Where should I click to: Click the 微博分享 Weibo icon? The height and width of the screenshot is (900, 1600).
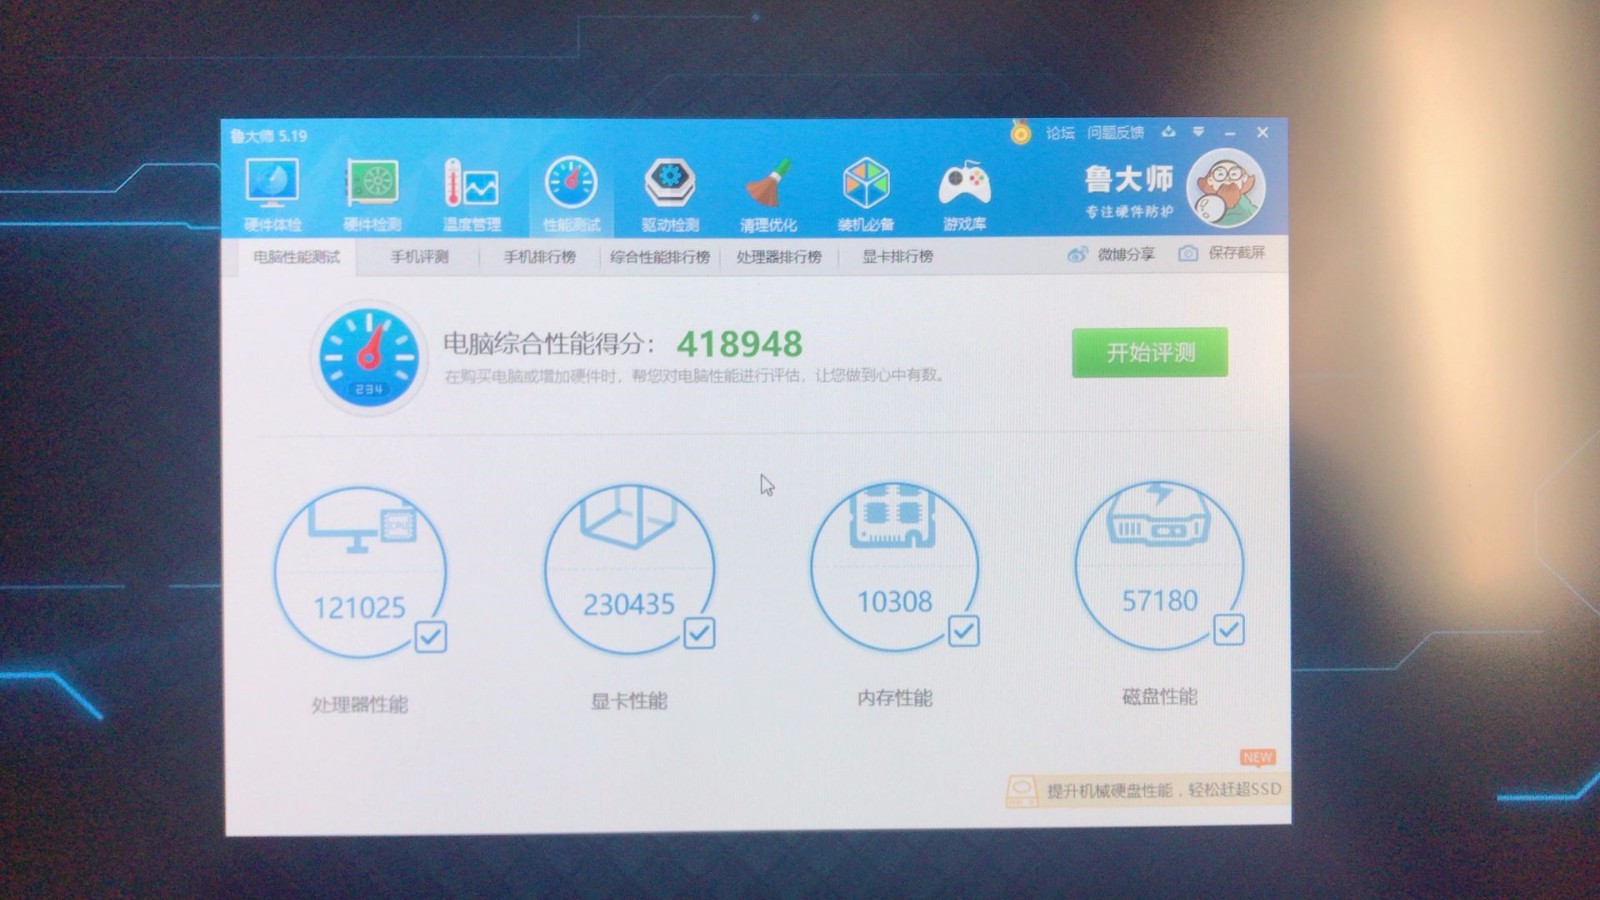(1077, 254)
